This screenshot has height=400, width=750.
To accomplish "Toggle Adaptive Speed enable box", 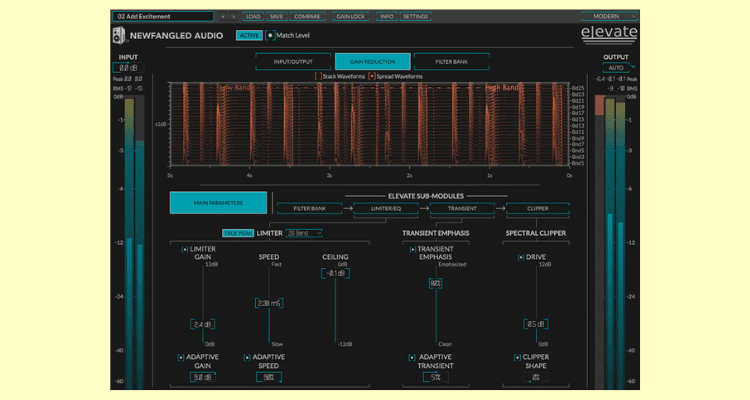I will click(247, 357).
